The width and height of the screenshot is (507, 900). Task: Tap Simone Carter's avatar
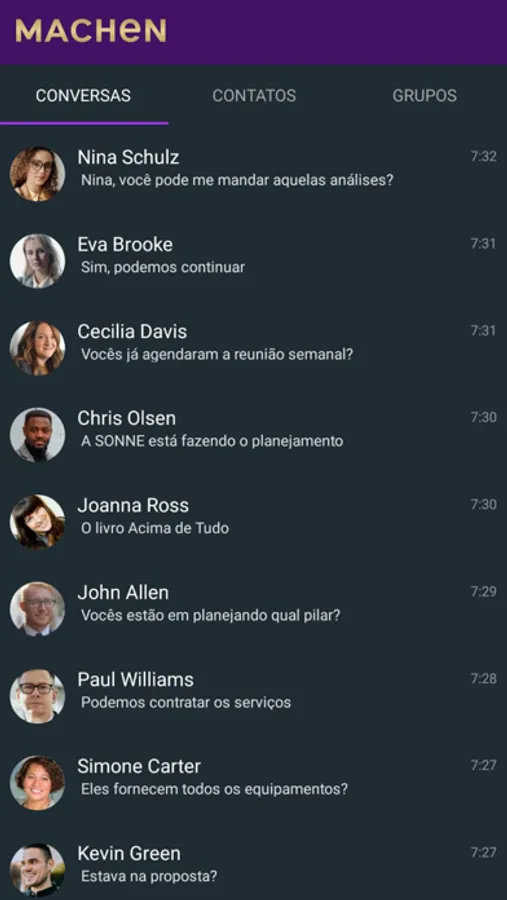tap(37, 783)
